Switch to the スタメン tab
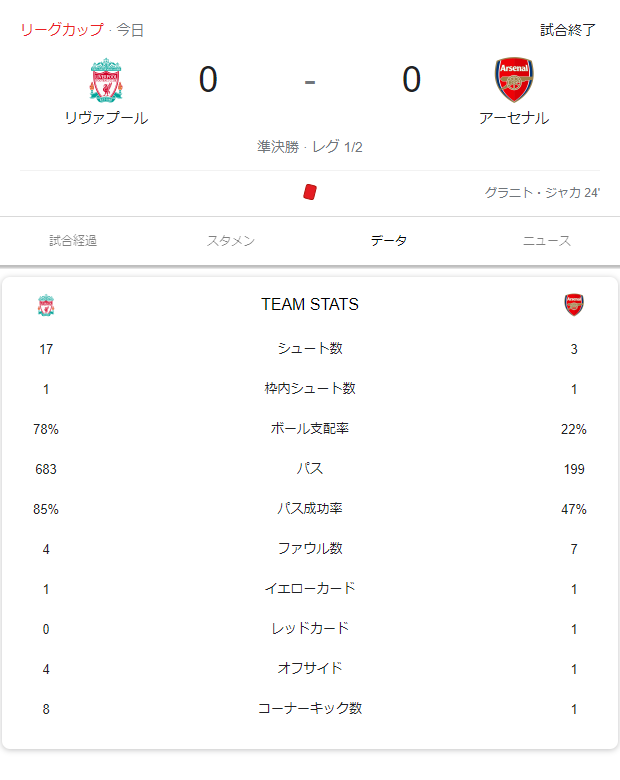 [x=231, y=241]
